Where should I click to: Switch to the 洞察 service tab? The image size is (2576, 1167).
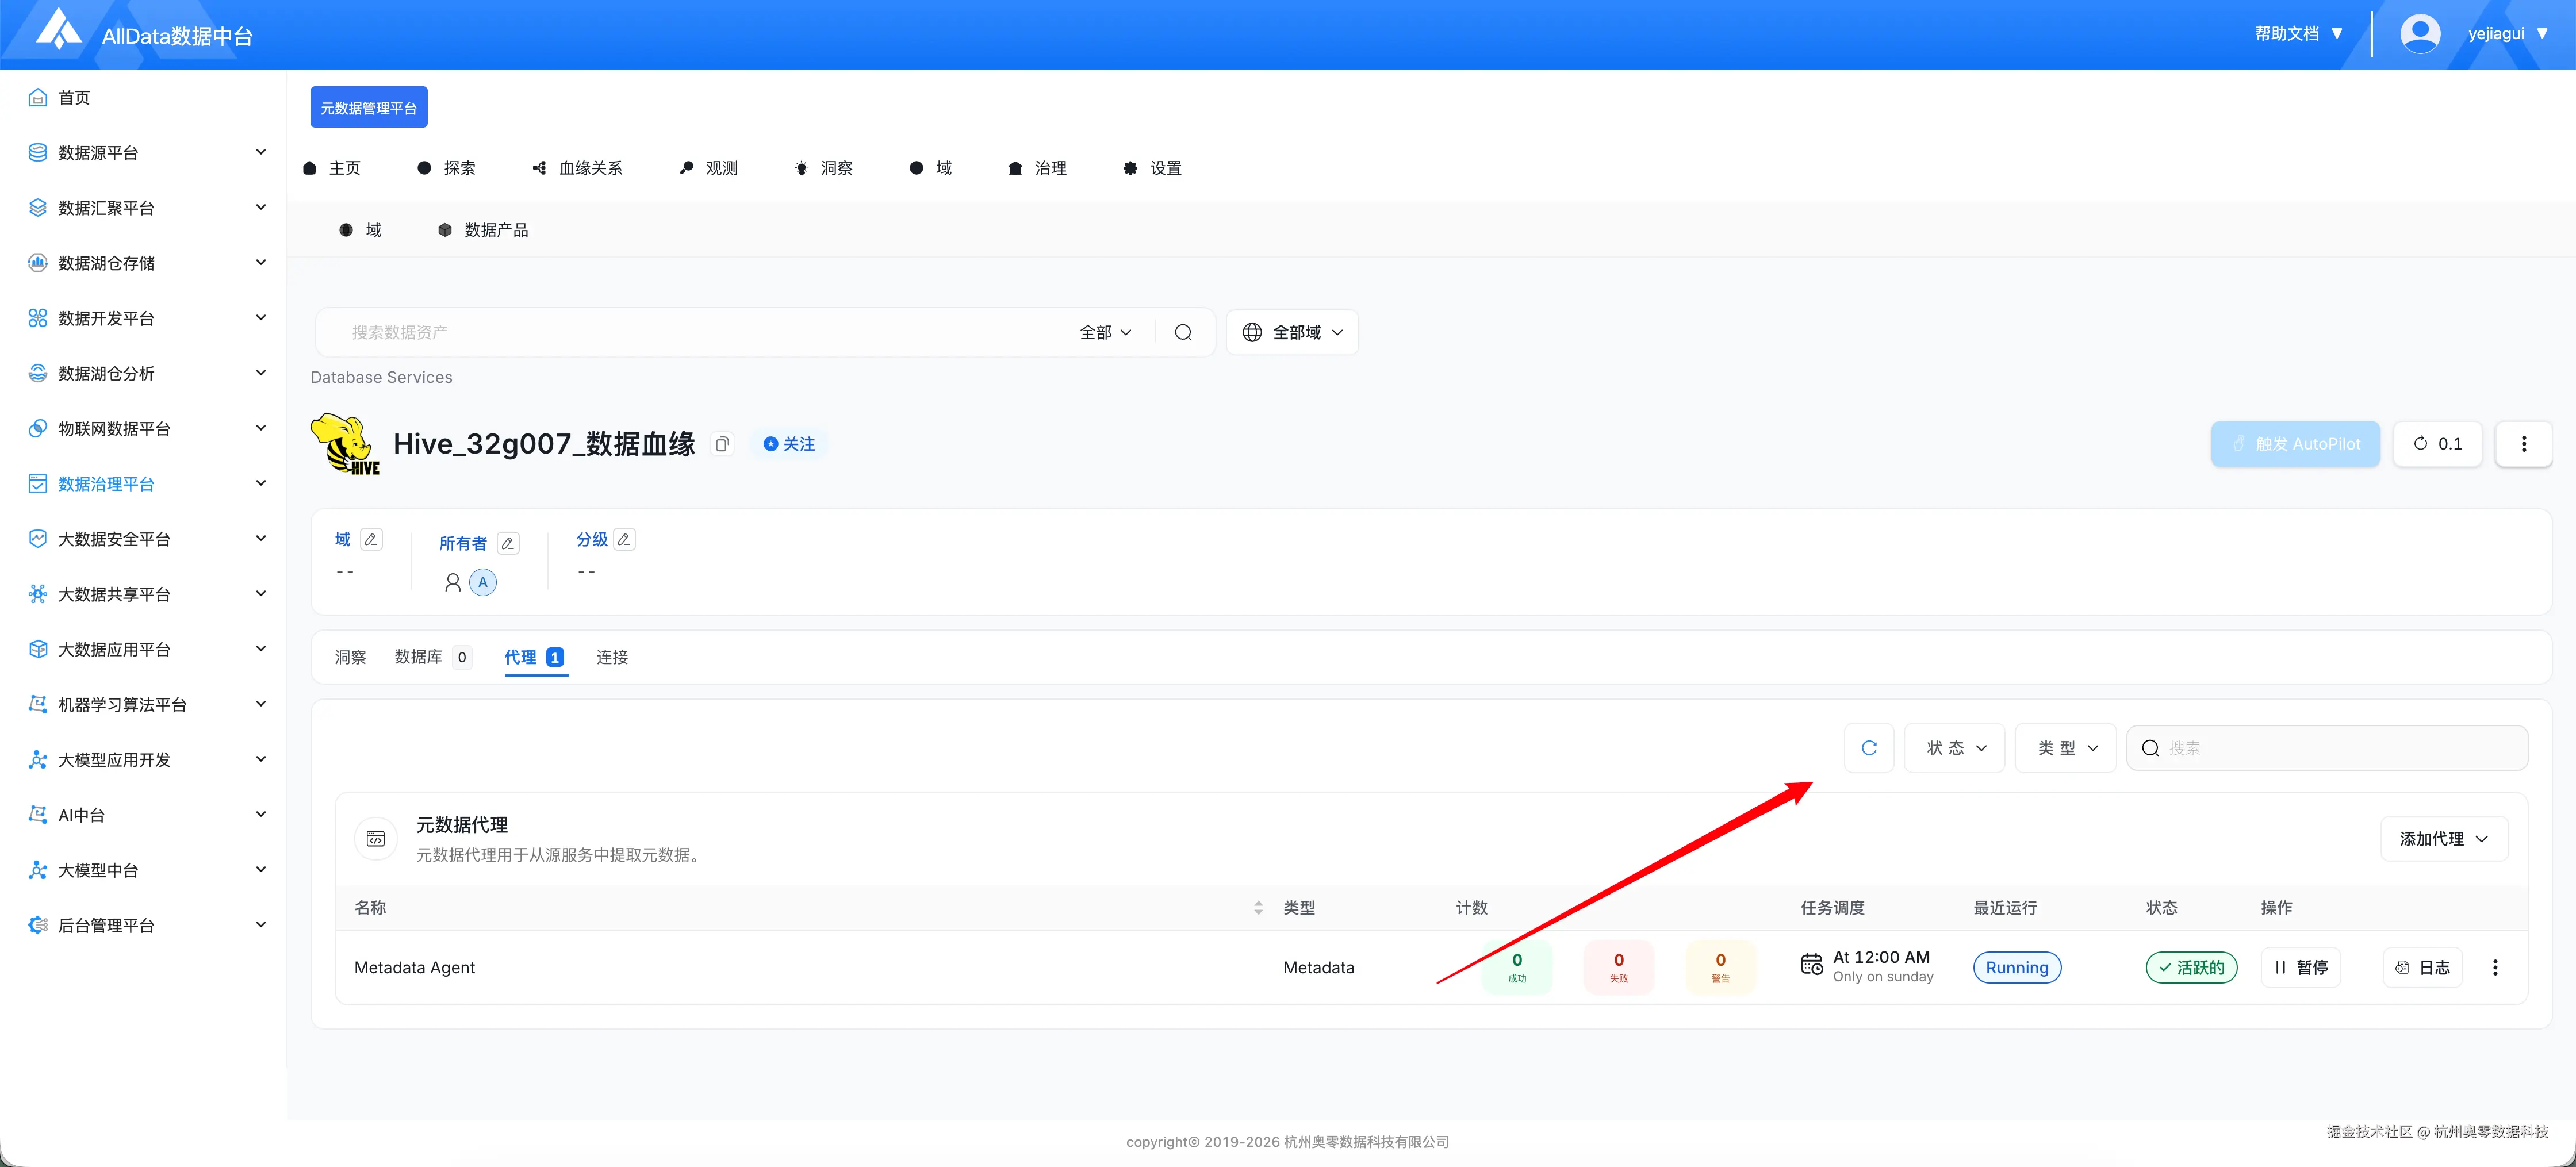click(x=350, y=657)
